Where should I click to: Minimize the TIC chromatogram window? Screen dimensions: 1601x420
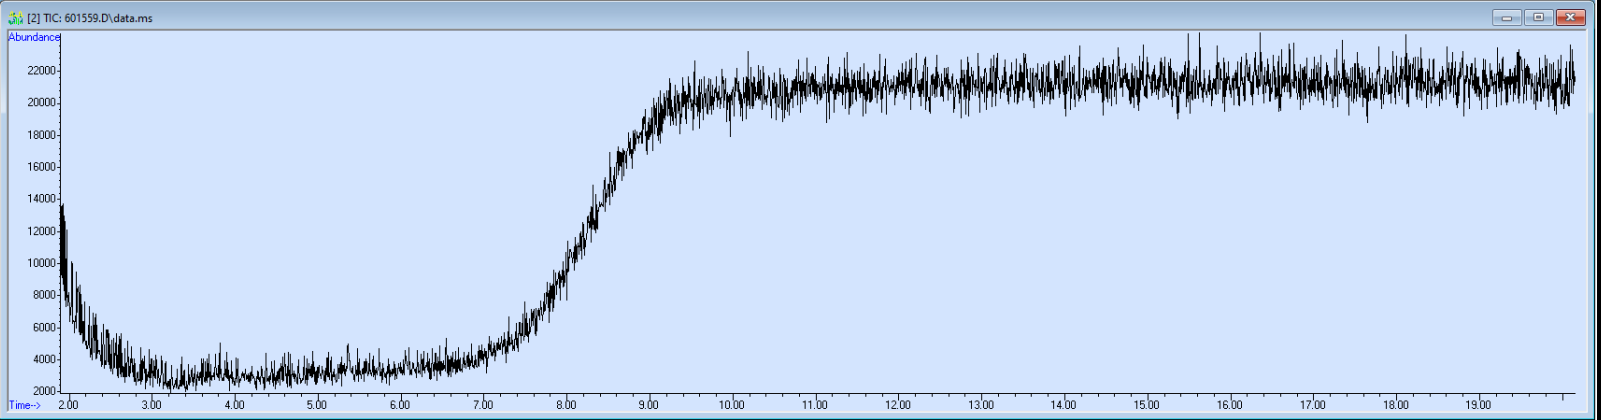tap(1507, 17)
